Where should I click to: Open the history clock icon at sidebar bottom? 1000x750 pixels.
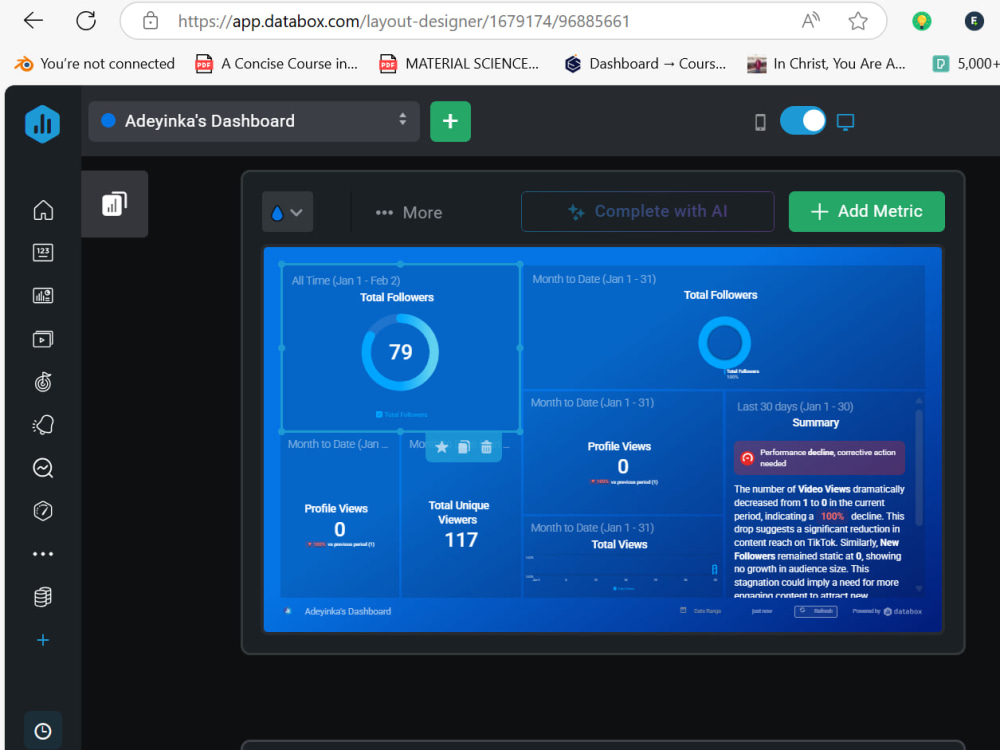click(x=43, y=731)
